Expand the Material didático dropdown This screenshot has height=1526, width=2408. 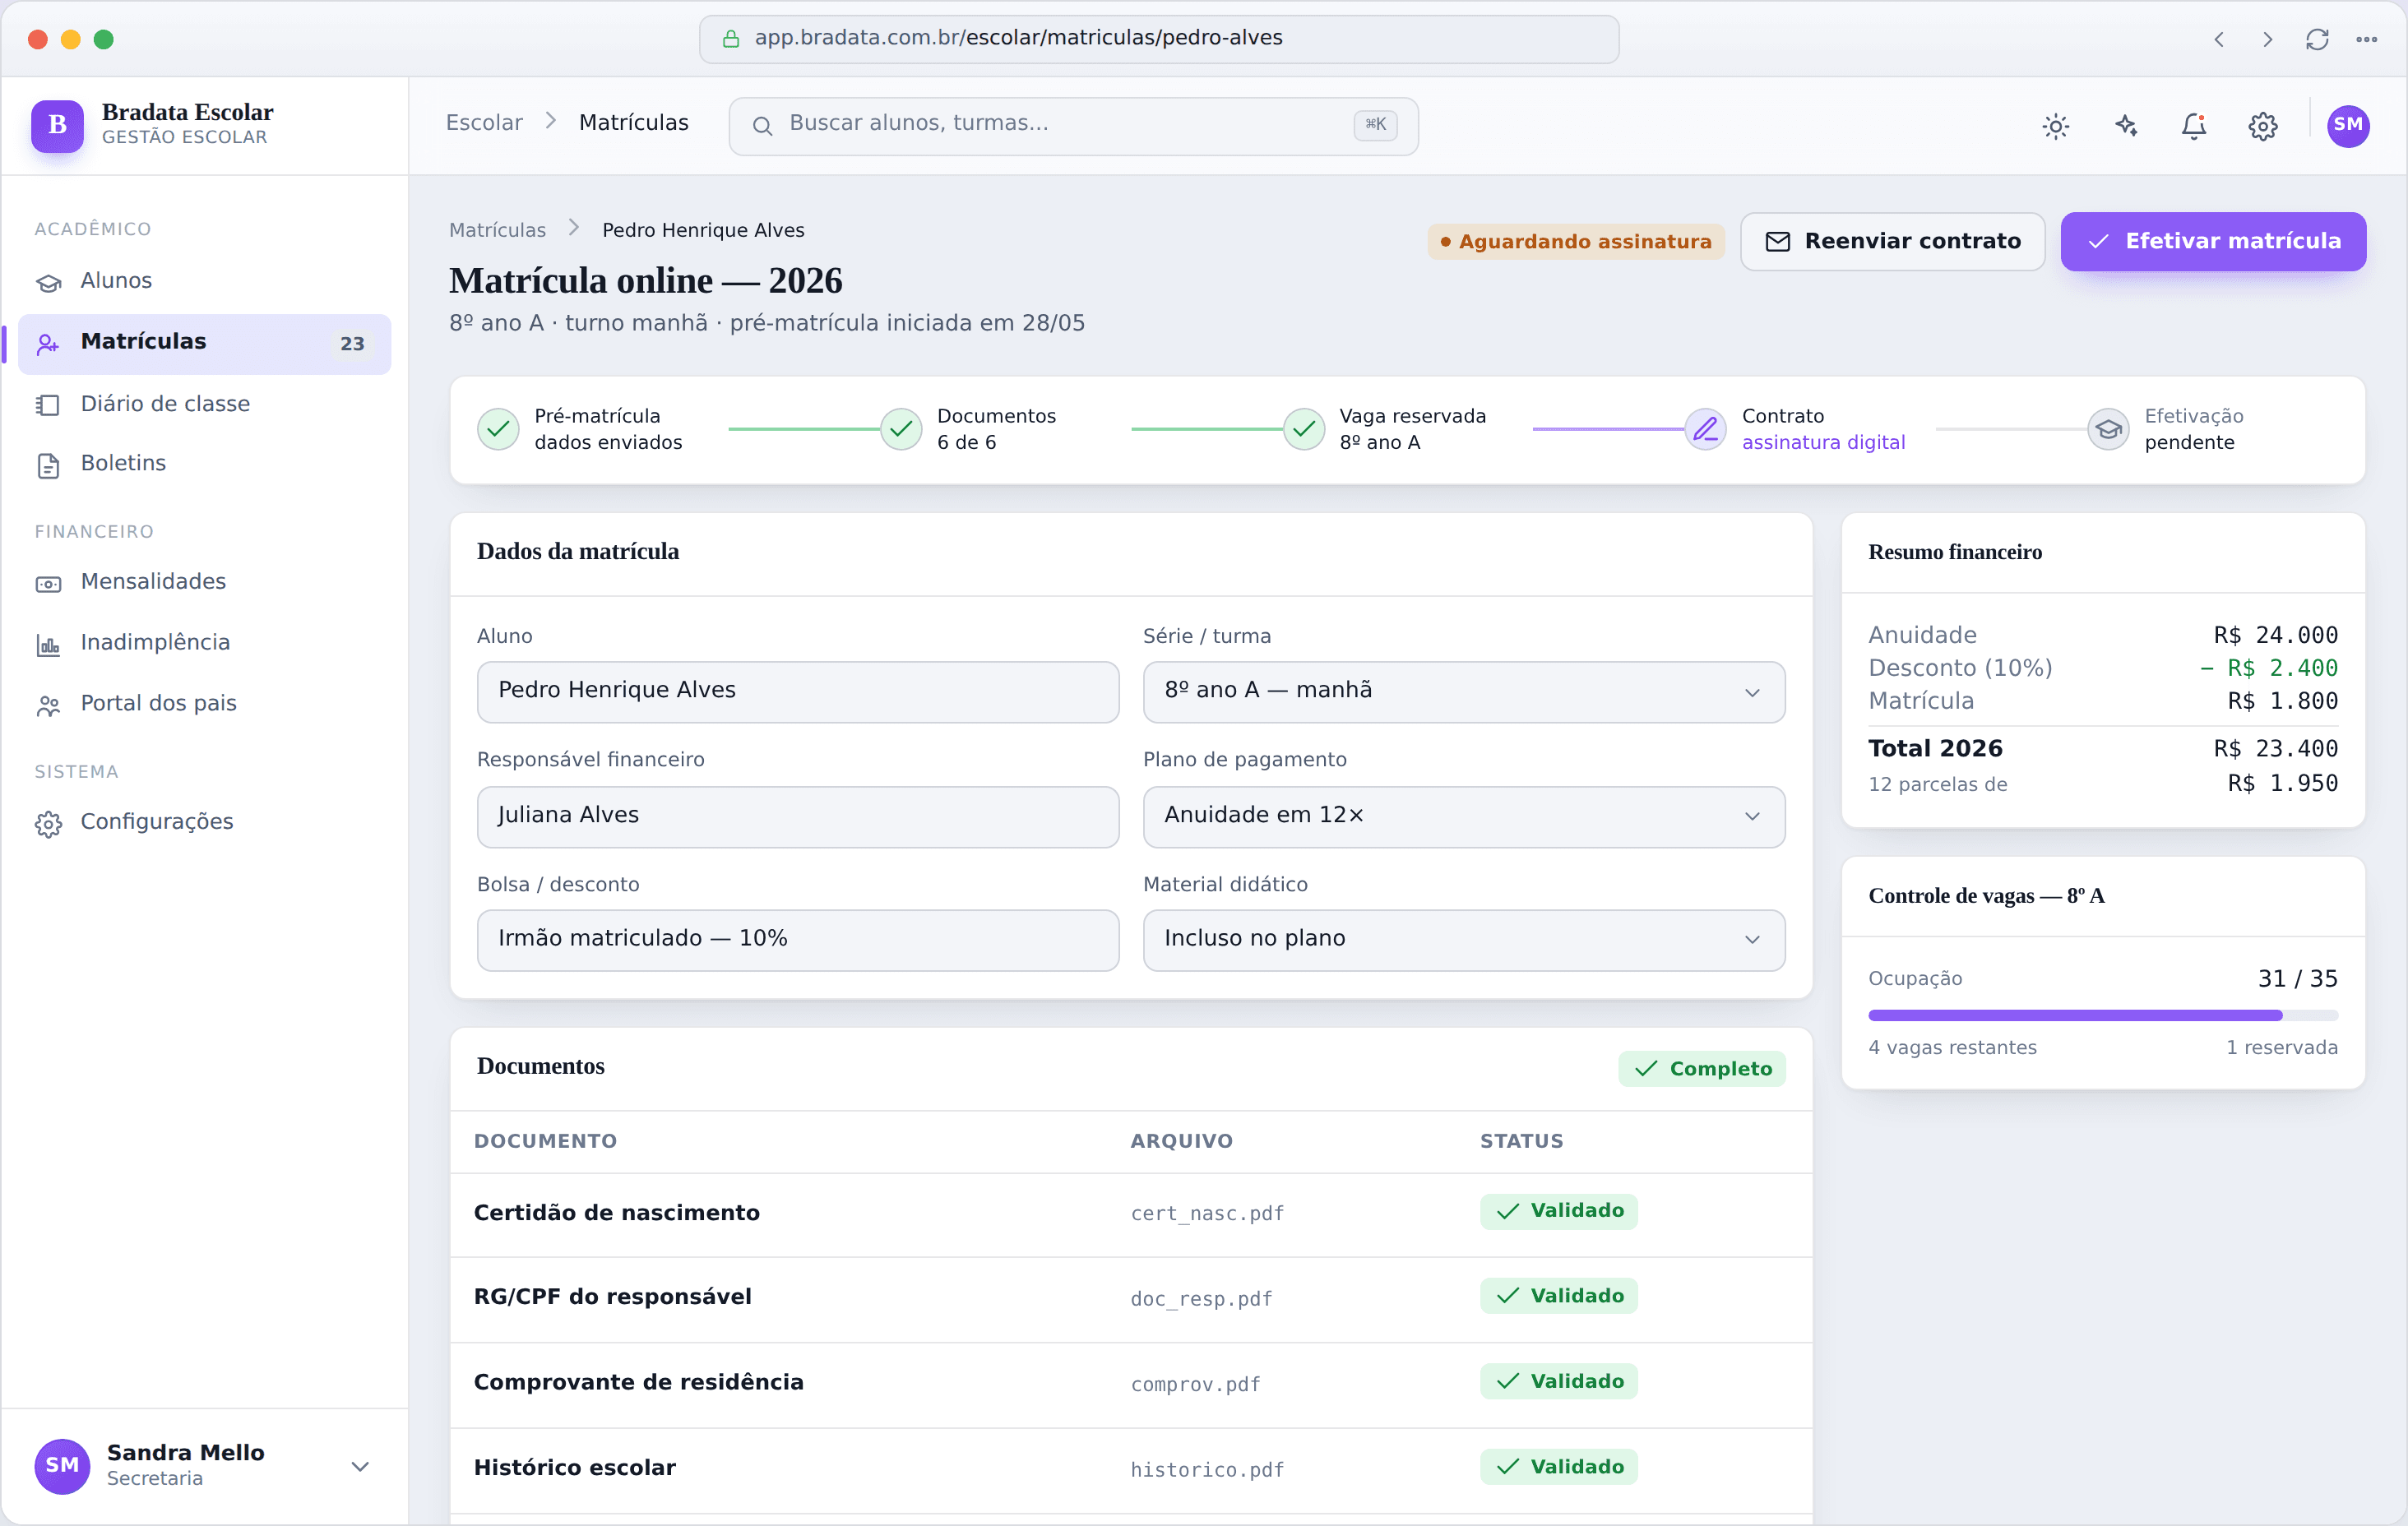point(1463,939)
